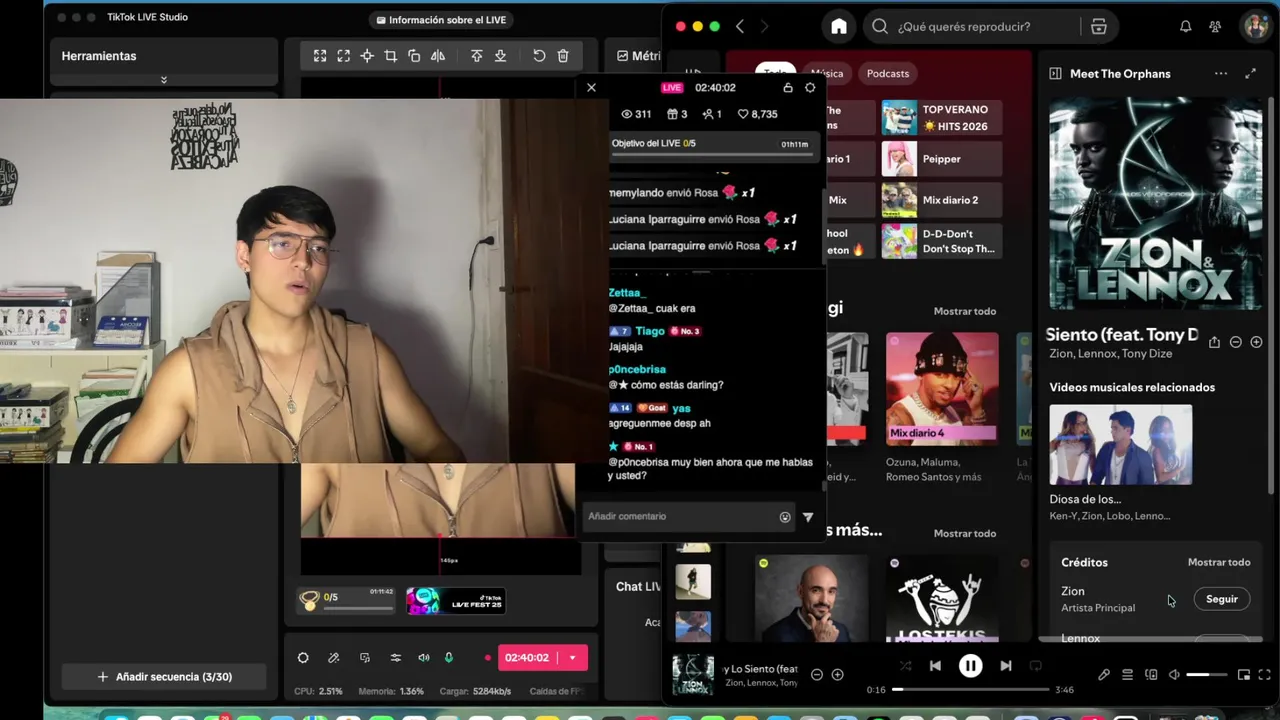1280x720 pixels.
Task: Click the magic wand effects icon
Action: click(334, 657)
